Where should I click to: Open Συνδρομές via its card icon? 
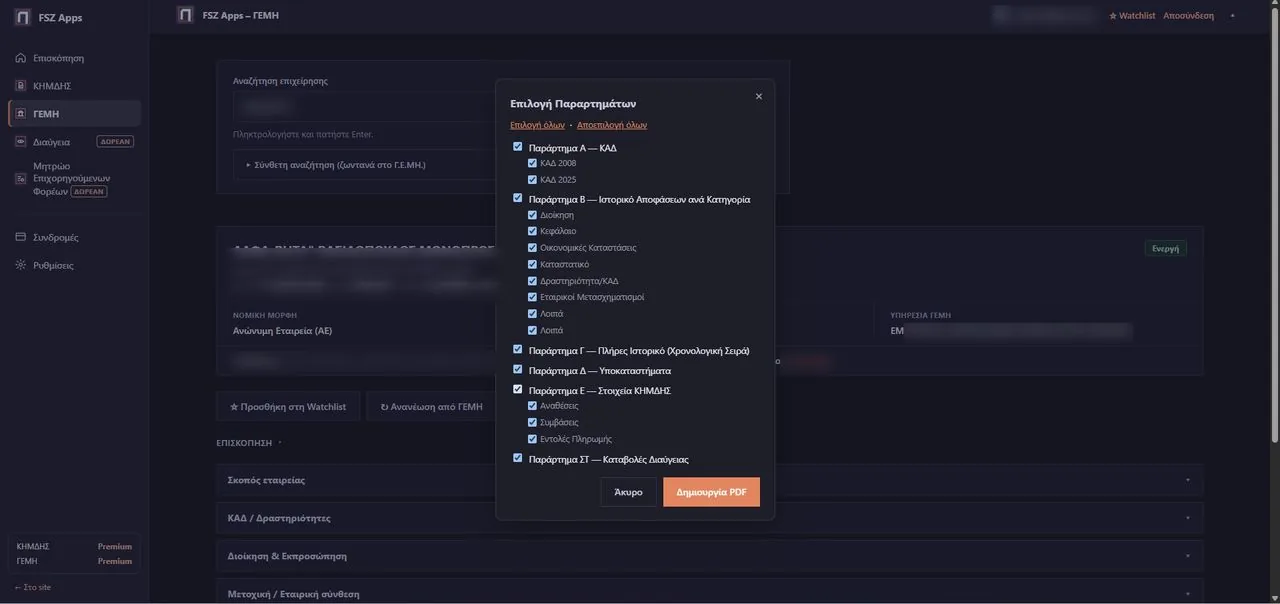(21, 237)
